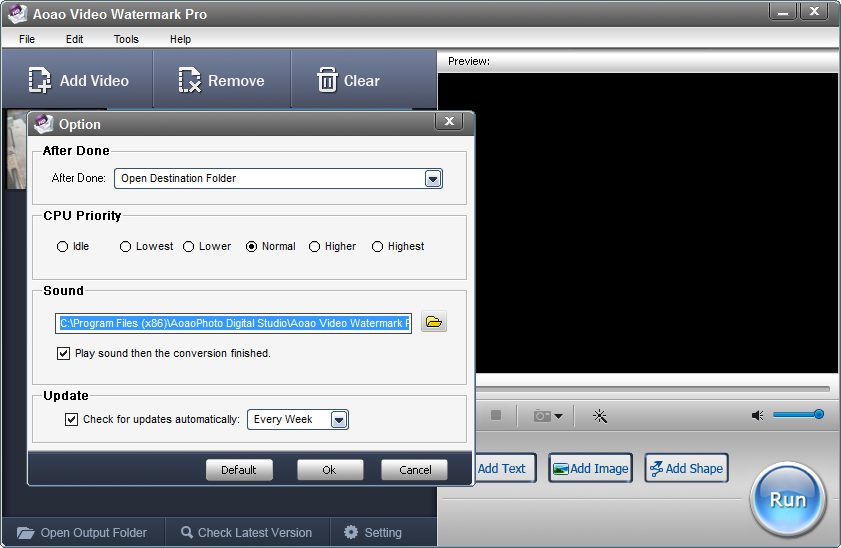Select Lower CPU priority
Viewport: 841px width, 548px height.
point(207,246)
